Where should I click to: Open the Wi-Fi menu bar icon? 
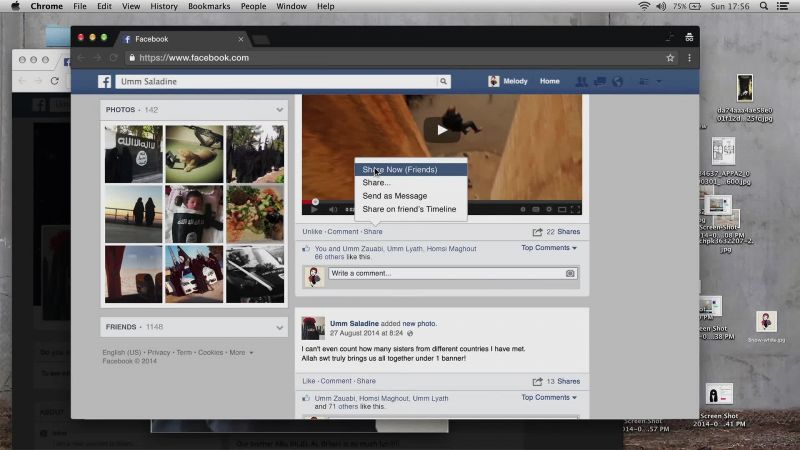coord(644,6)
